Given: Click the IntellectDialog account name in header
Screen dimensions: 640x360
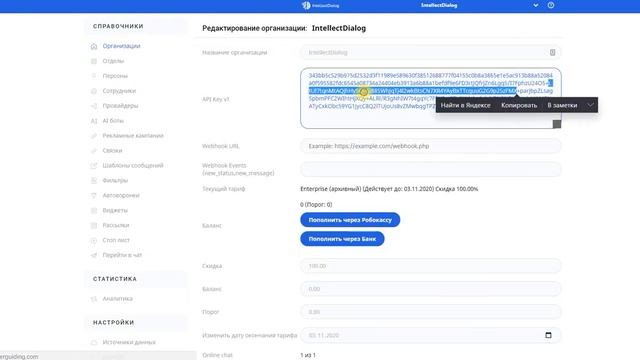Looking at the screenshot, I should click(439, 5).
